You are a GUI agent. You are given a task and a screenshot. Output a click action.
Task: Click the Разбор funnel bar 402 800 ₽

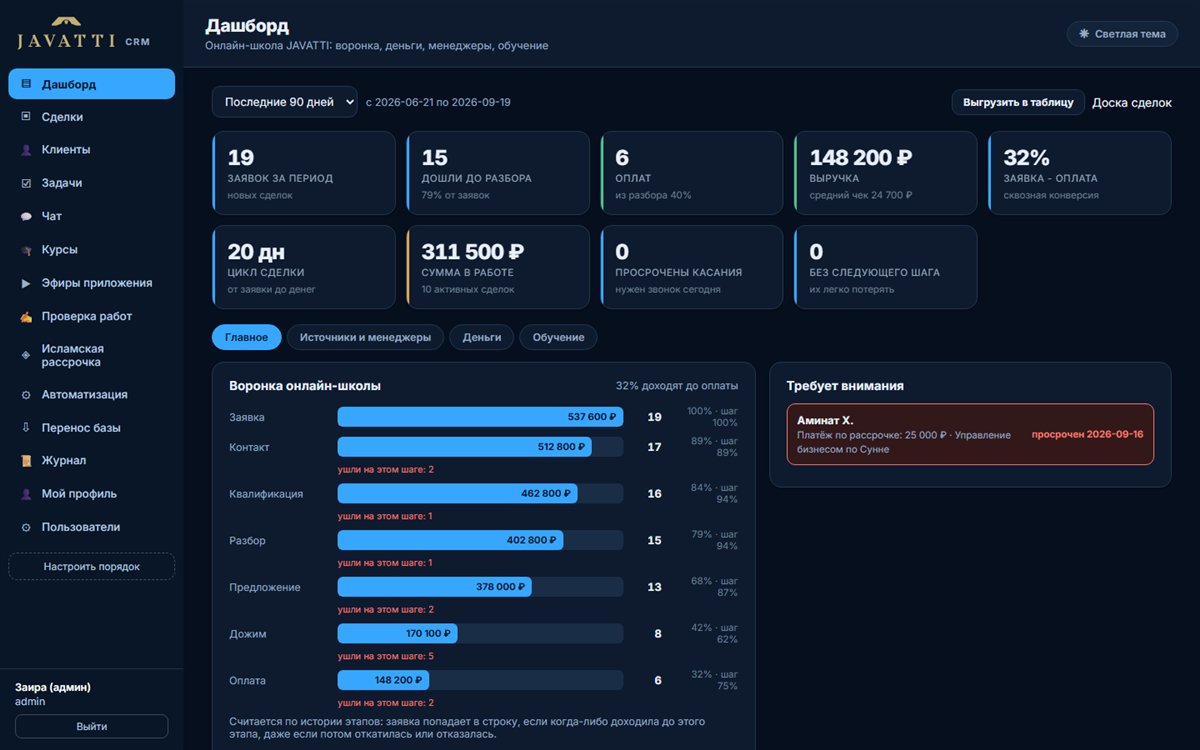pyautogui.click(x=451, y=540)
